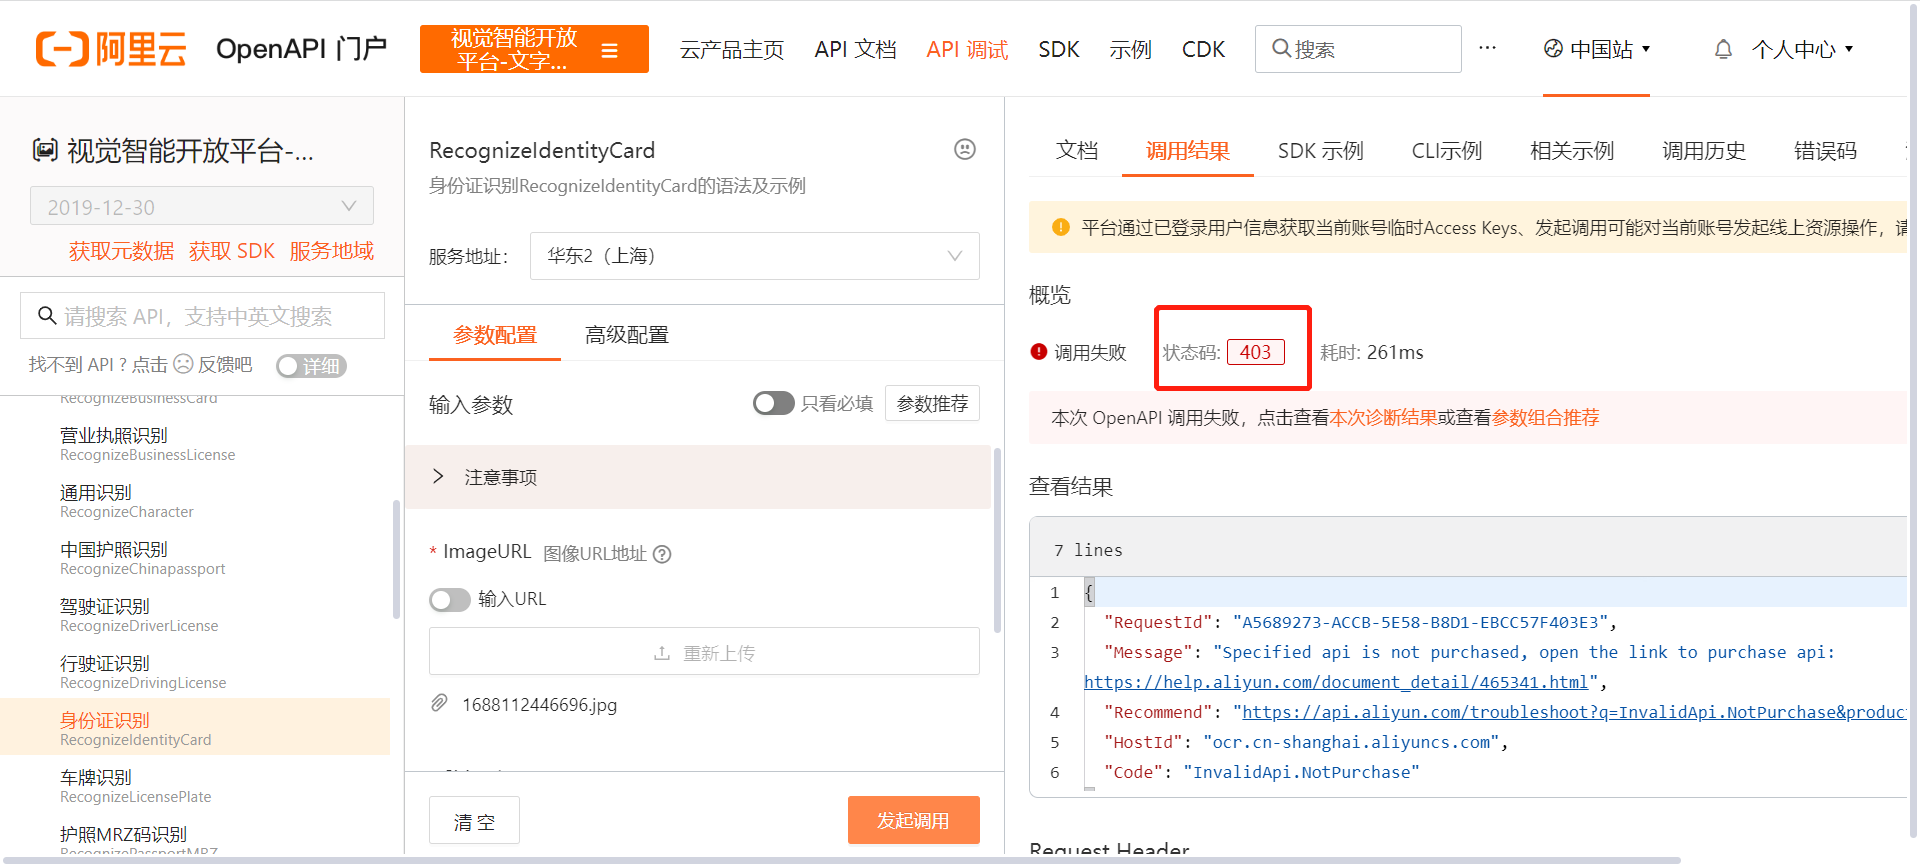Screen dimensions: 1920x866
Task: Click the 发起调用 button
Action: click(x=914, y=820)
